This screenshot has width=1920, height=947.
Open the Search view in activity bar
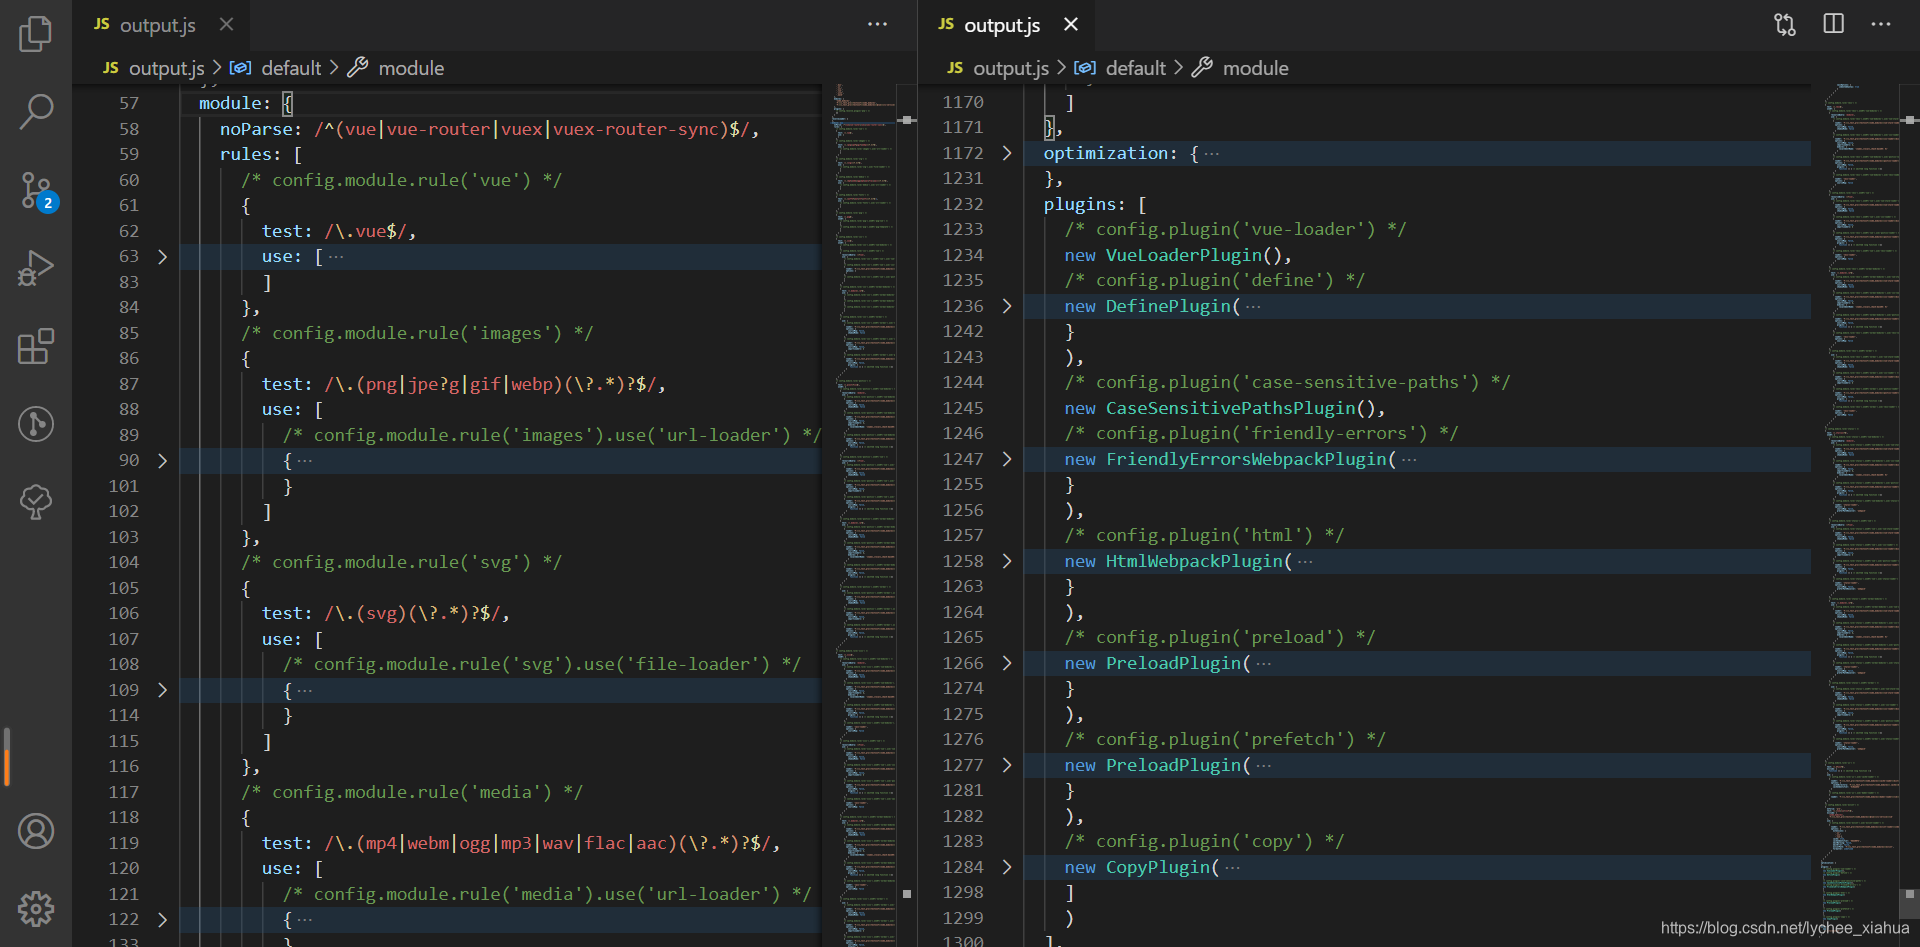tap(36, 111)
